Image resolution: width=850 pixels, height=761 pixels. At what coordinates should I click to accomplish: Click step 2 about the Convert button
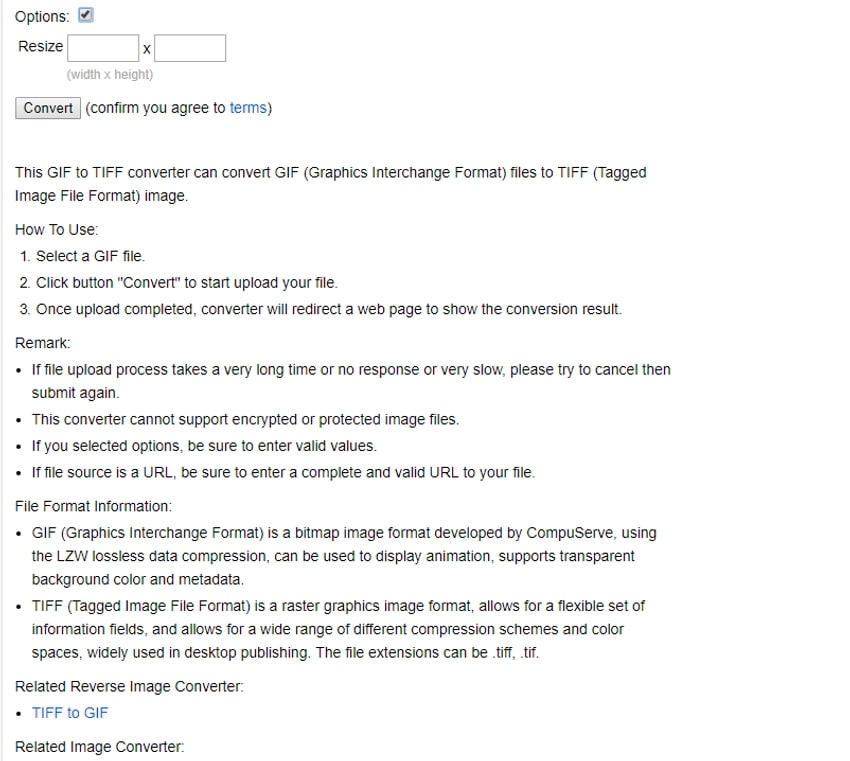pyautogui.click(x=187, y=282)
